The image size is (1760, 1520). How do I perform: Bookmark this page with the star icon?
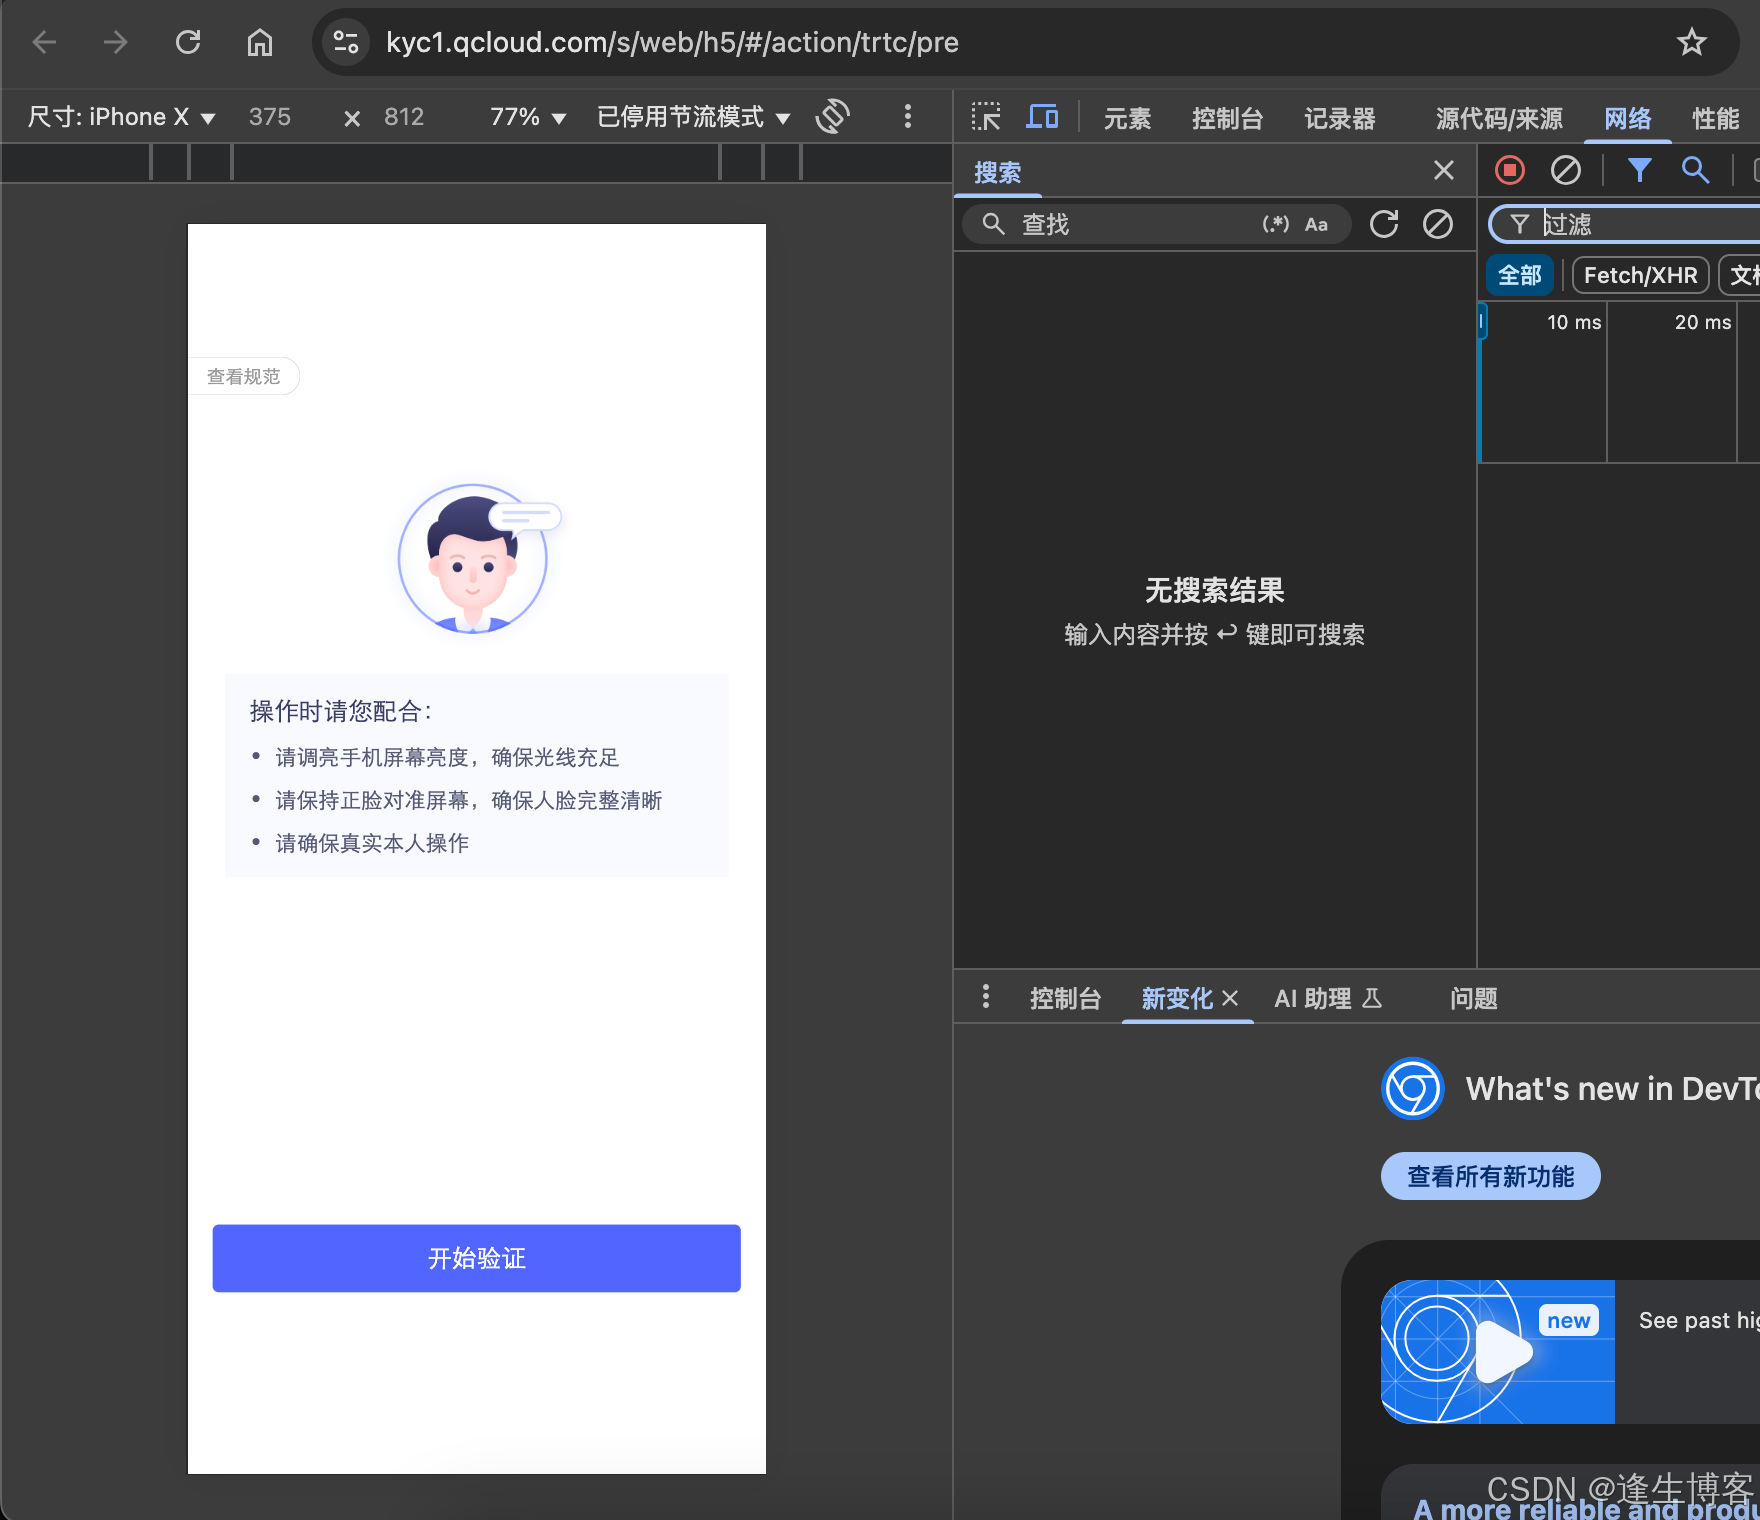point(1691,42)
